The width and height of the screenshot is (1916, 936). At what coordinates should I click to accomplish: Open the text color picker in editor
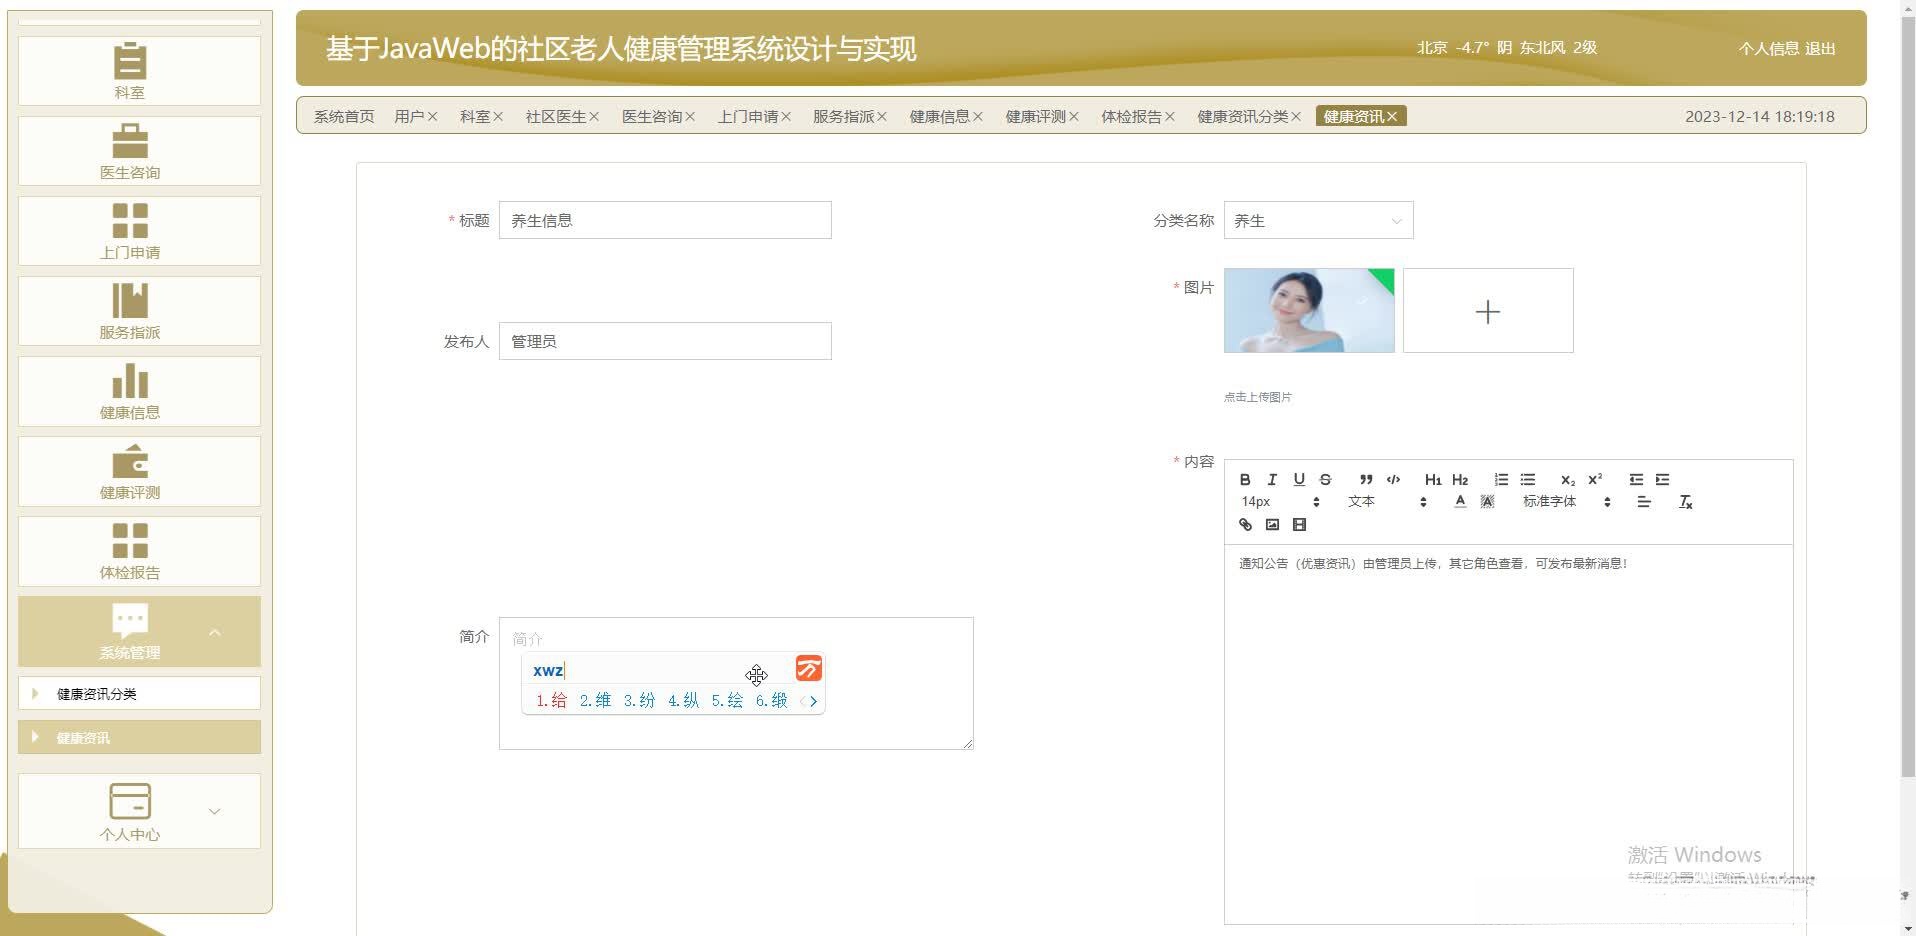pos(1460,501)
